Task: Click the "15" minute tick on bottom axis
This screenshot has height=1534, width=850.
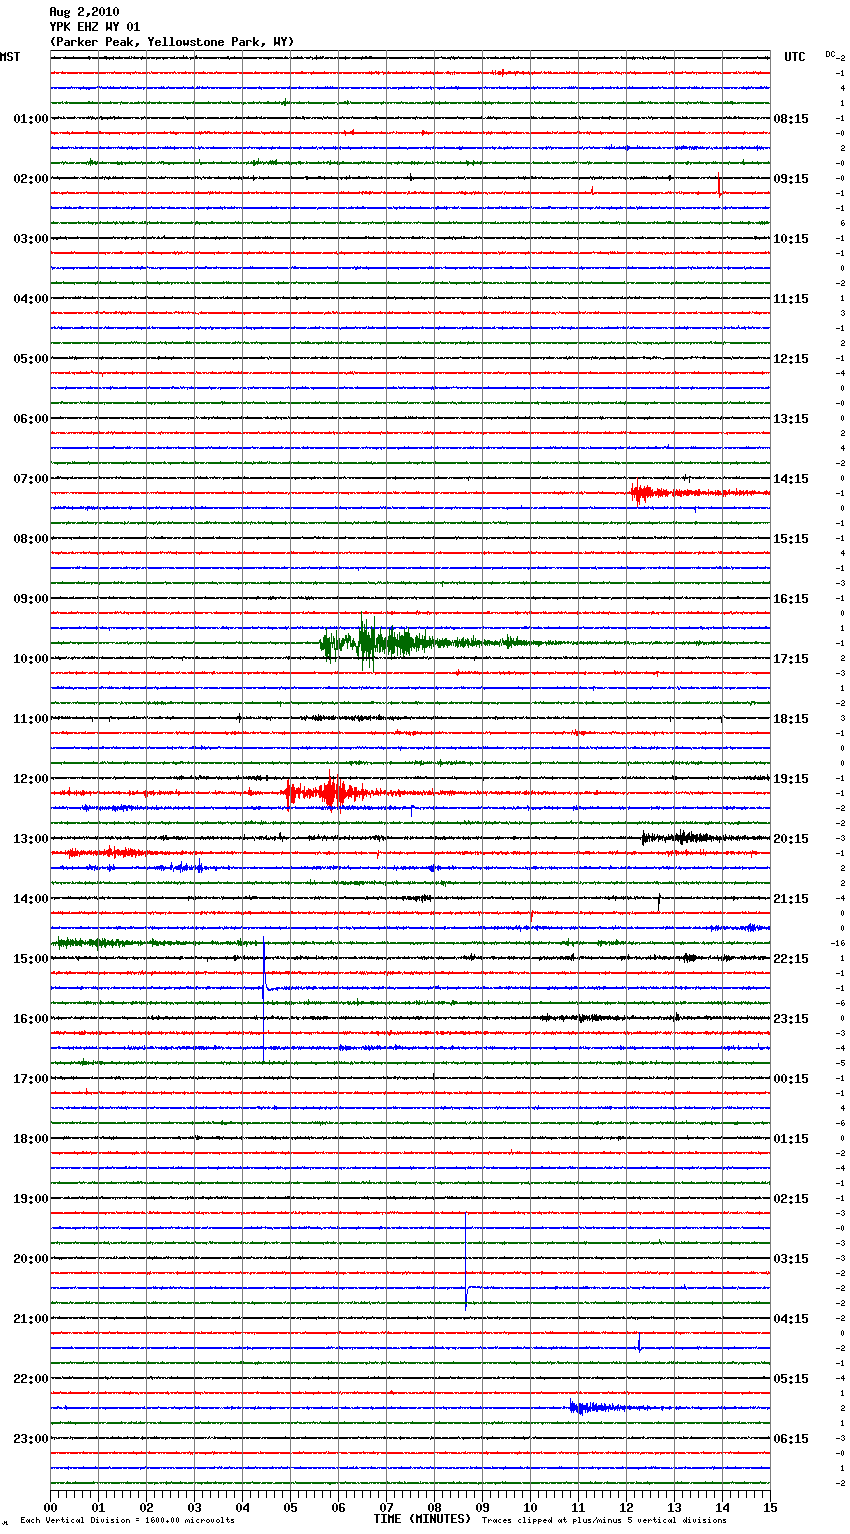Action: coord(770,1507)
